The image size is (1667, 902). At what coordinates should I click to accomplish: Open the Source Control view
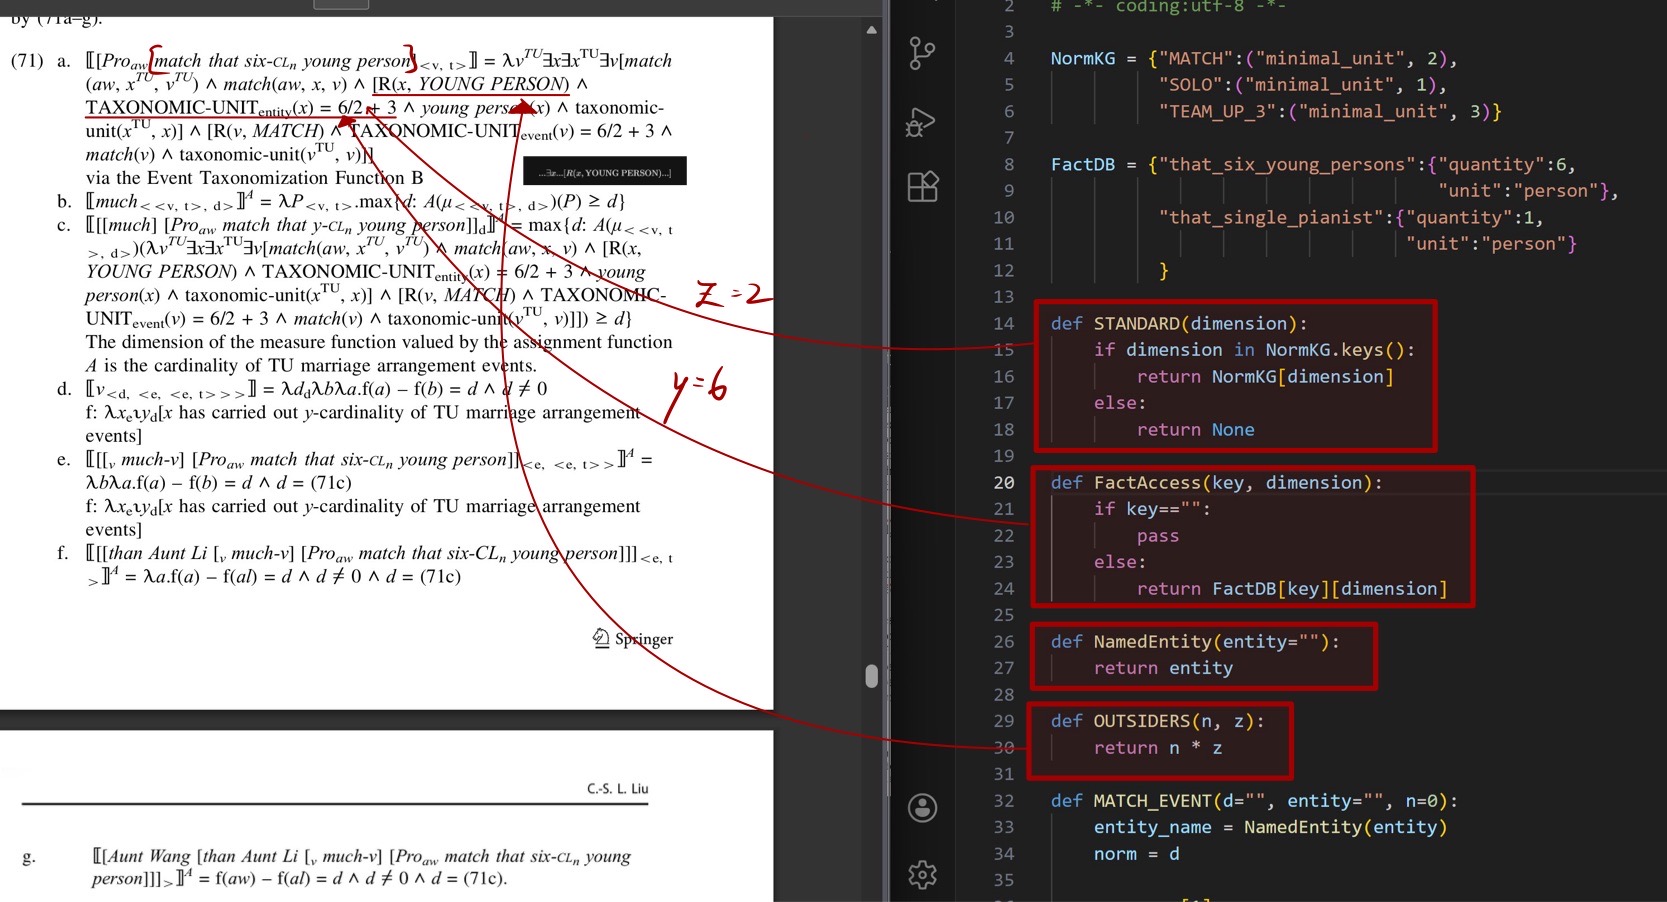(x=922, y=52)
